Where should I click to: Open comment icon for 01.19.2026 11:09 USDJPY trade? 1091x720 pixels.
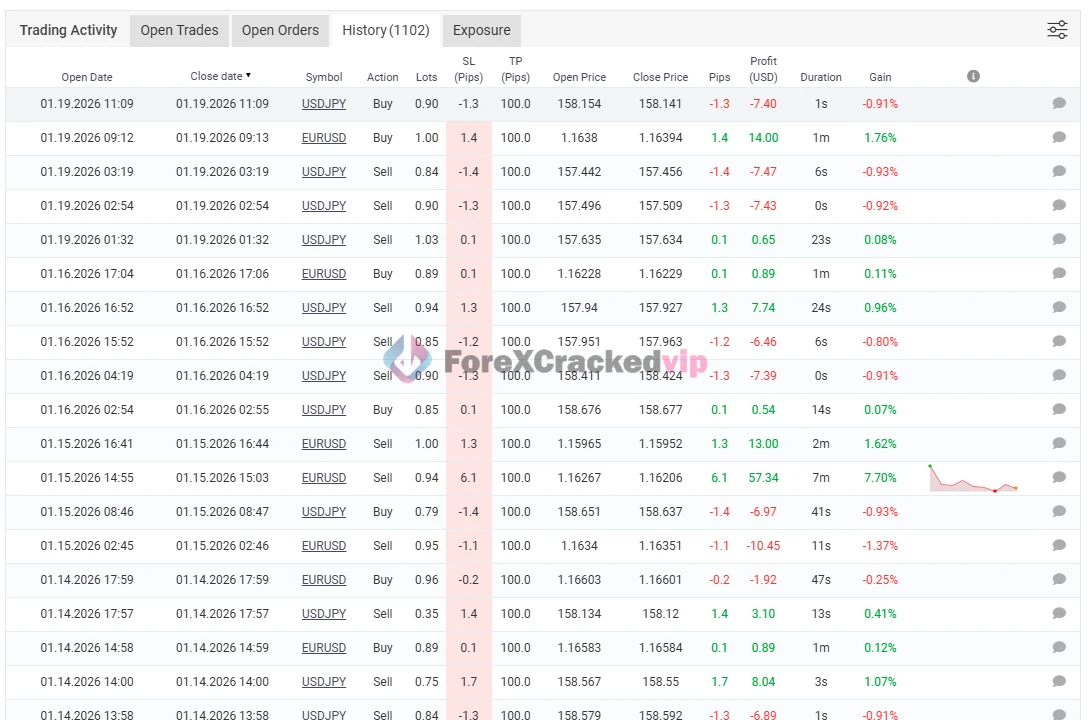tap(1059, 104)
